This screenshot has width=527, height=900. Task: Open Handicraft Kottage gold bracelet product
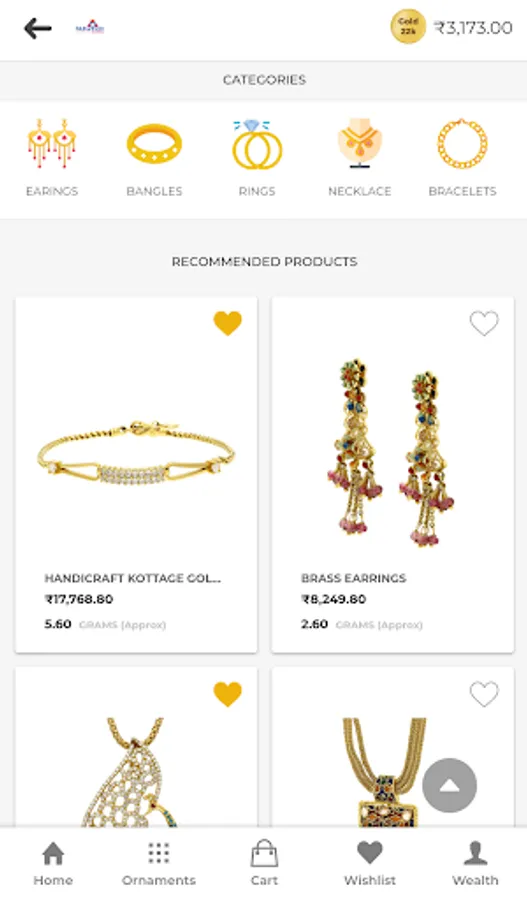click(136, 475)
